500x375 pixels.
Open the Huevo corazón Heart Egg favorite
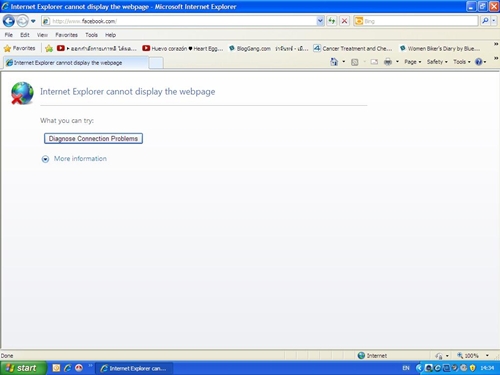(183, 48)
